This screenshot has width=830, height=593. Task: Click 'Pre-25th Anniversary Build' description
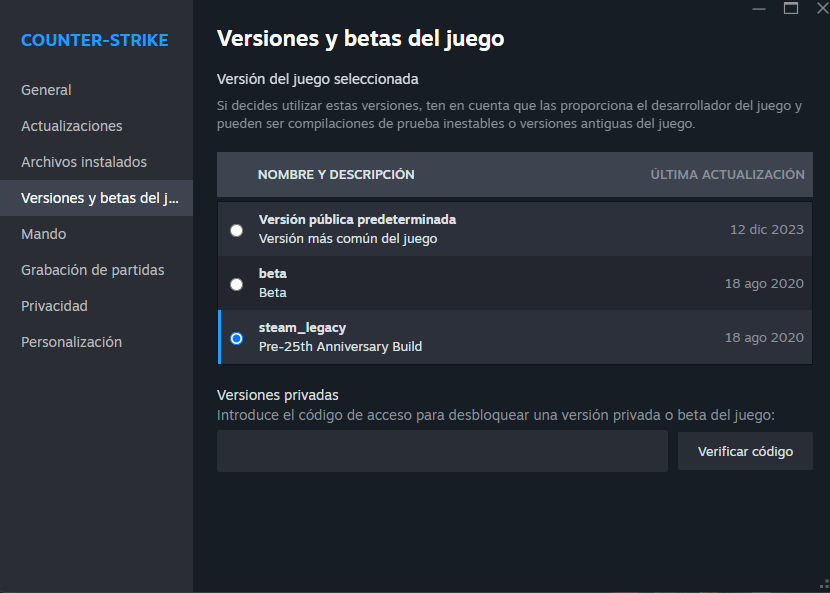coord(340,346)
